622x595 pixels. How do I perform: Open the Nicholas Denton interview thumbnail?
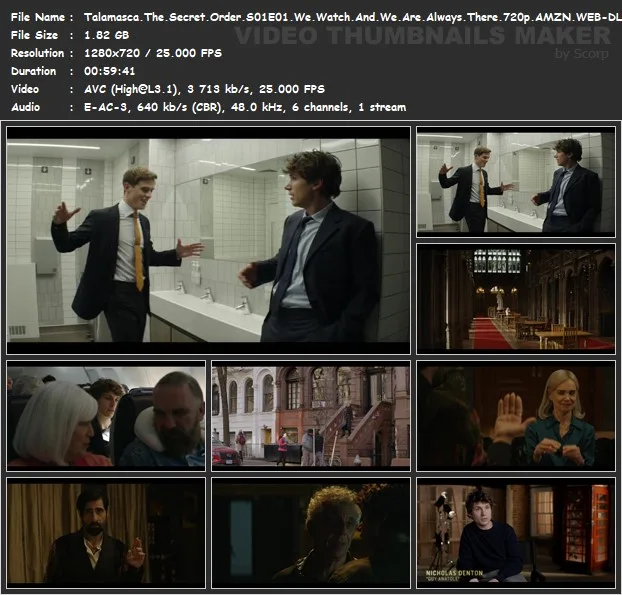coord(515,531)
